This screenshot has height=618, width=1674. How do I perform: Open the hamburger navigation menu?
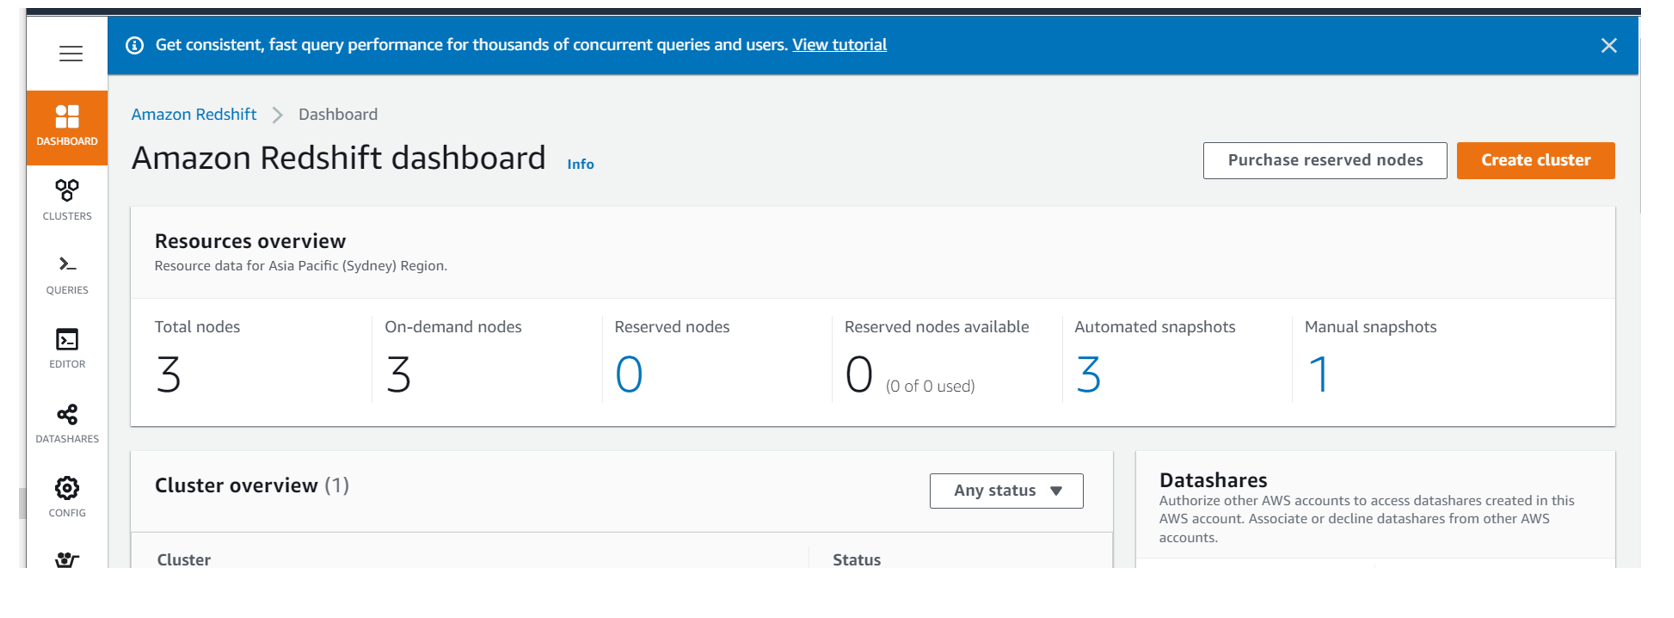tap(70, 54)
